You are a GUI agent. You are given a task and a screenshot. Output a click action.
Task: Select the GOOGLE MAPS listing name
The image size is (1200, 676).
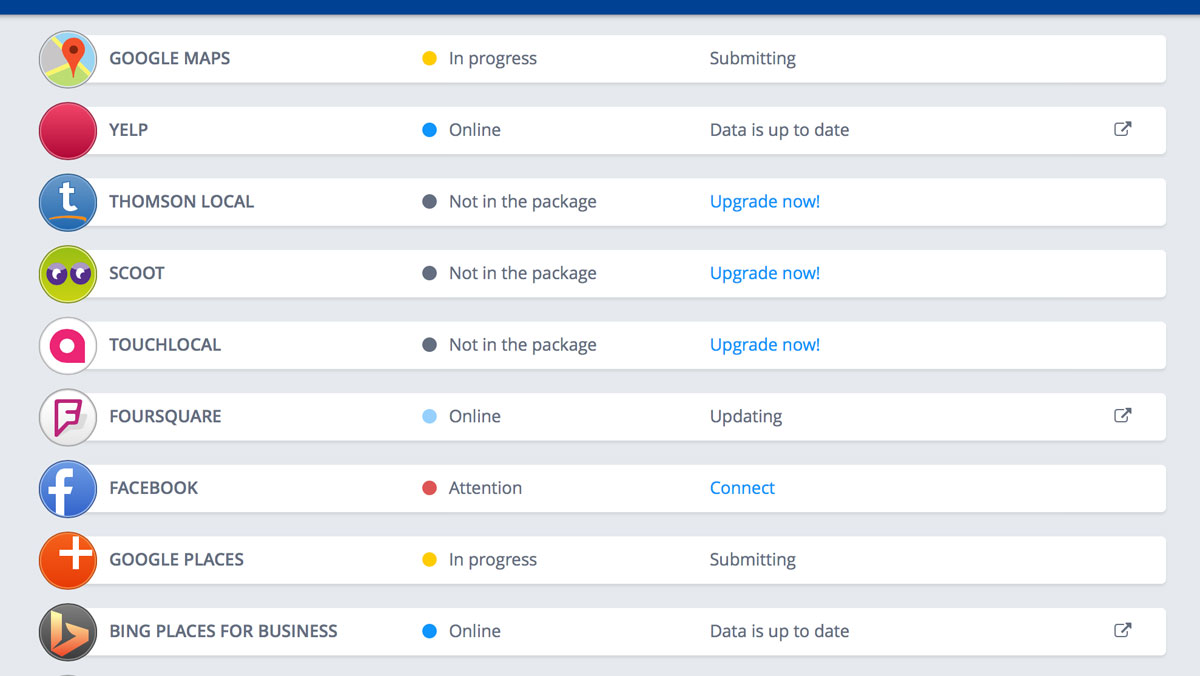click(170, 58)
